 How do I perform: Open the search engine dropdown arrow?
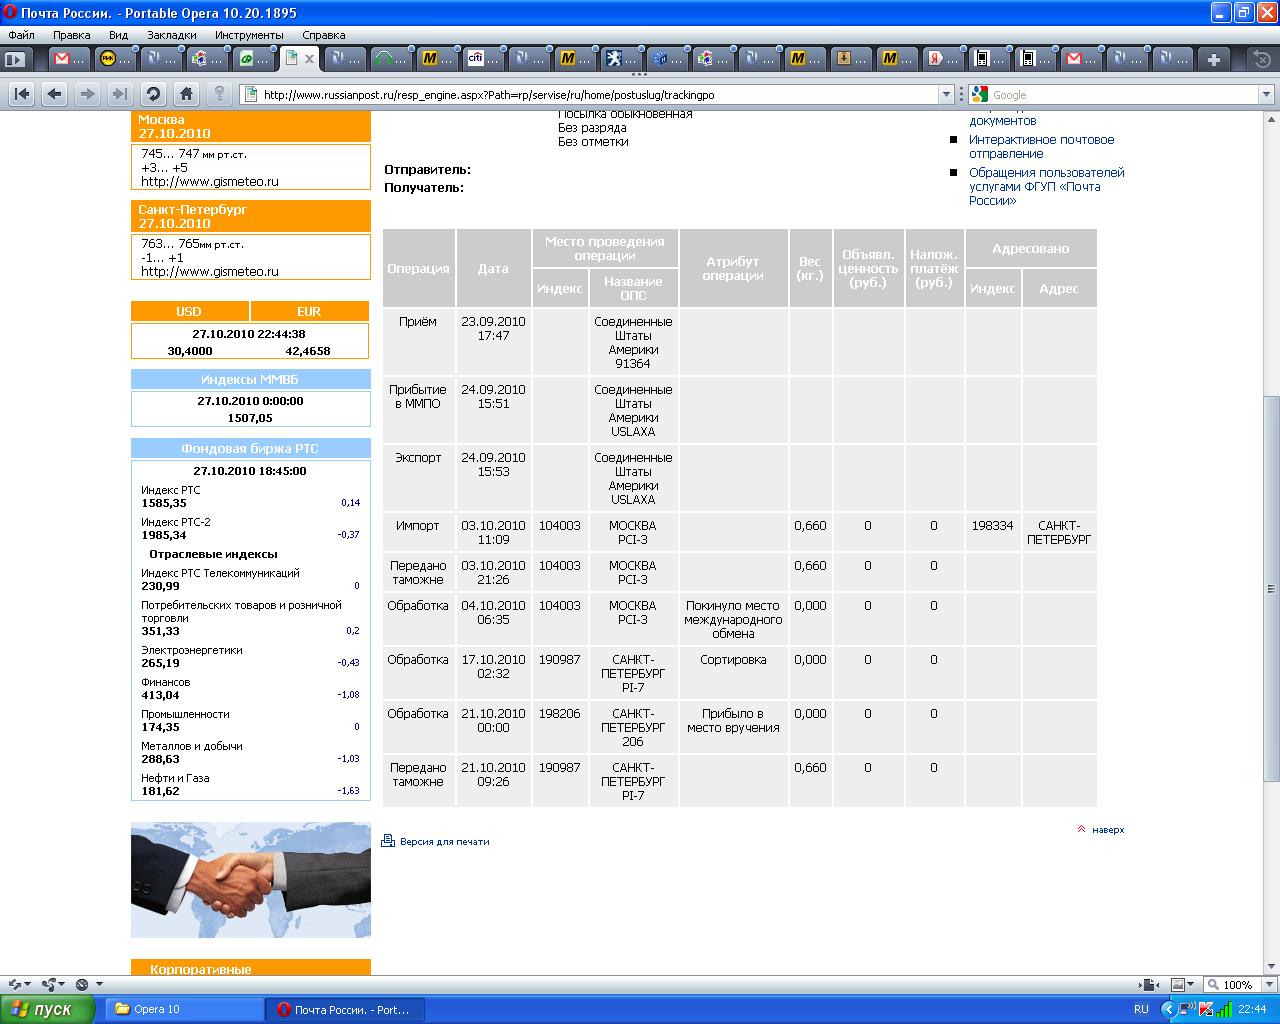[x=1267, y=95]
